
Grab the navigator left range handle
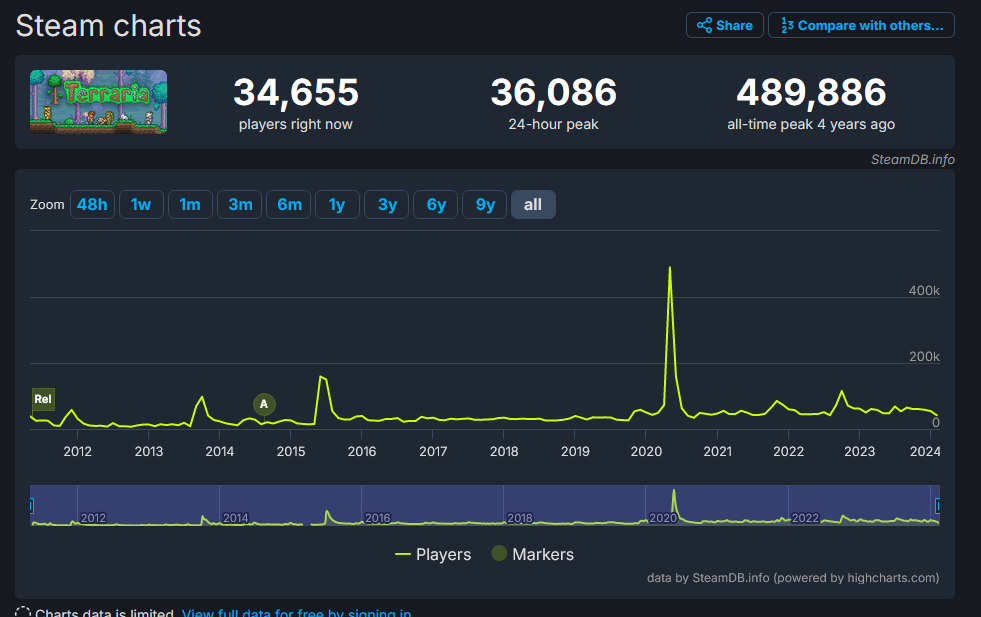[x=31, y=506]
